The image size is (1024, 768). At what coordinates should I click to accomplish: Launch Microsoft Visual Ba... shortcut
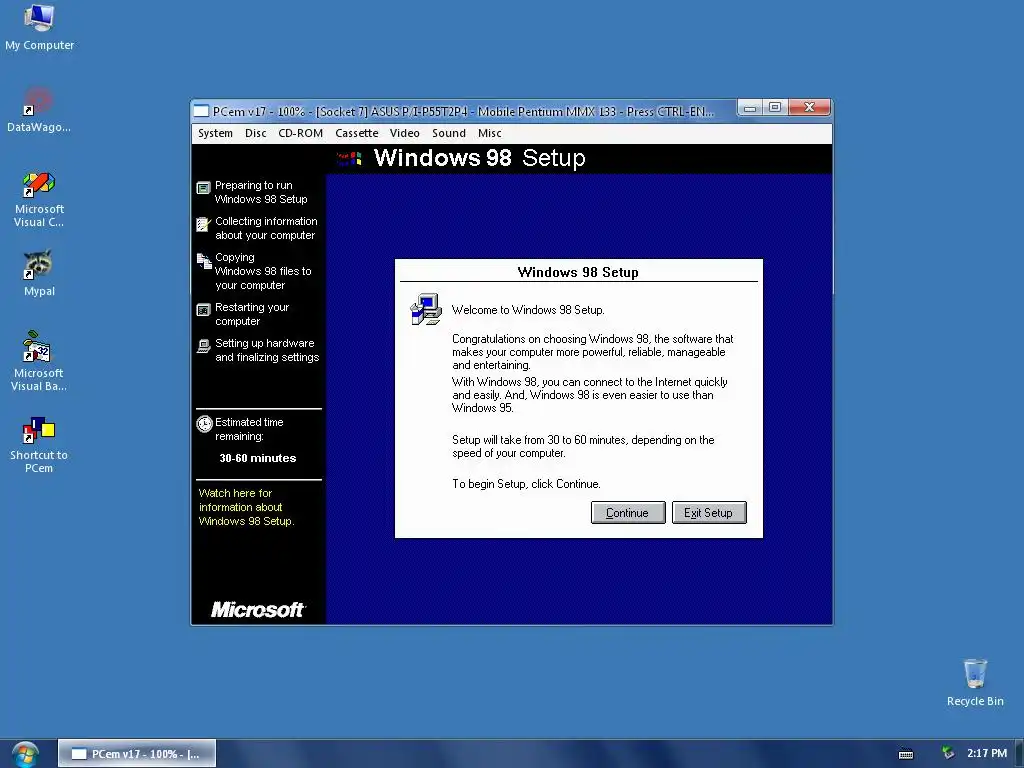[39, 361]
